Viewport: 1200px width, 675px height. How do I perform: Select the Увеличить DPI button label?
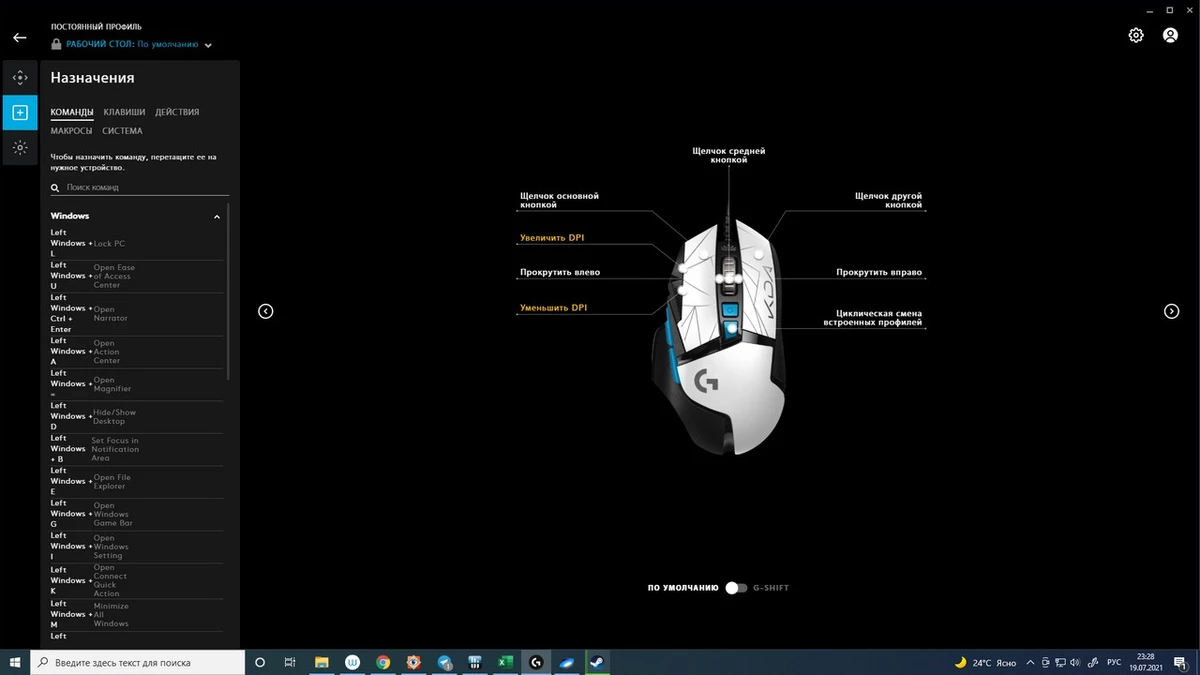coord(551,238)
